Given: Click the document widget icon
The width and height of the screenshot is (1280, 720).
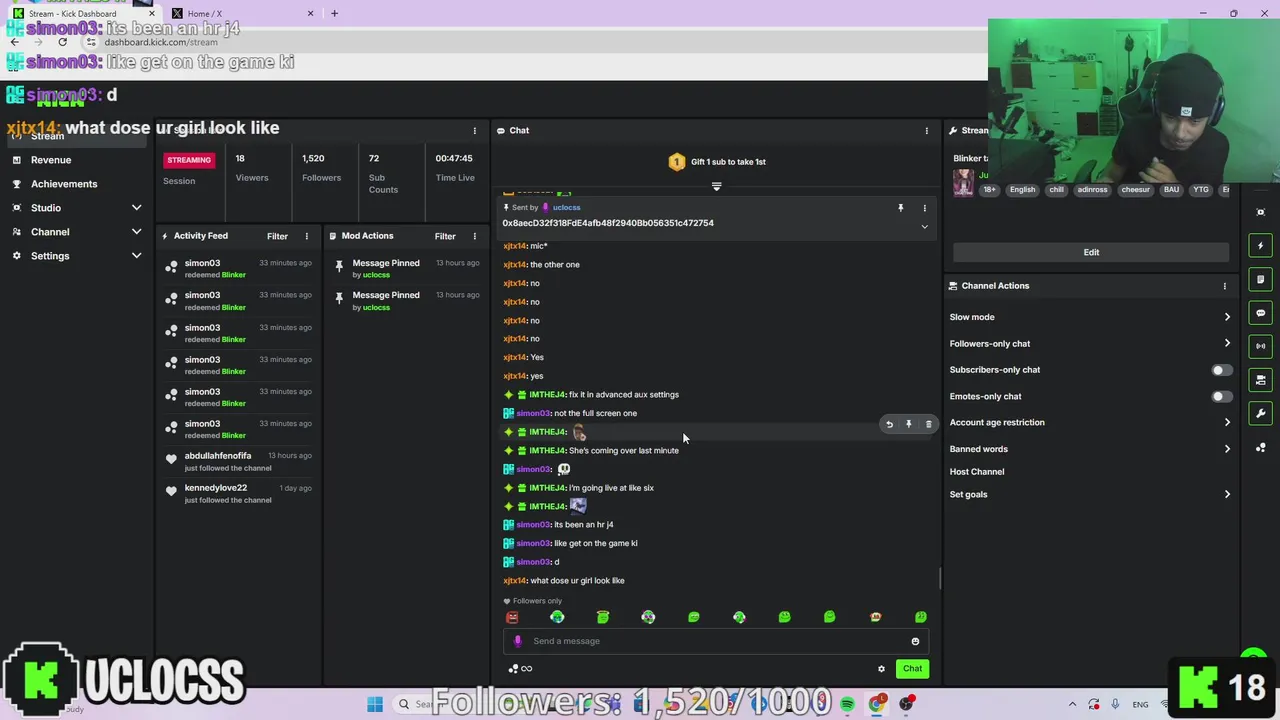Looking at the screenshot, I should [1261, 280].
